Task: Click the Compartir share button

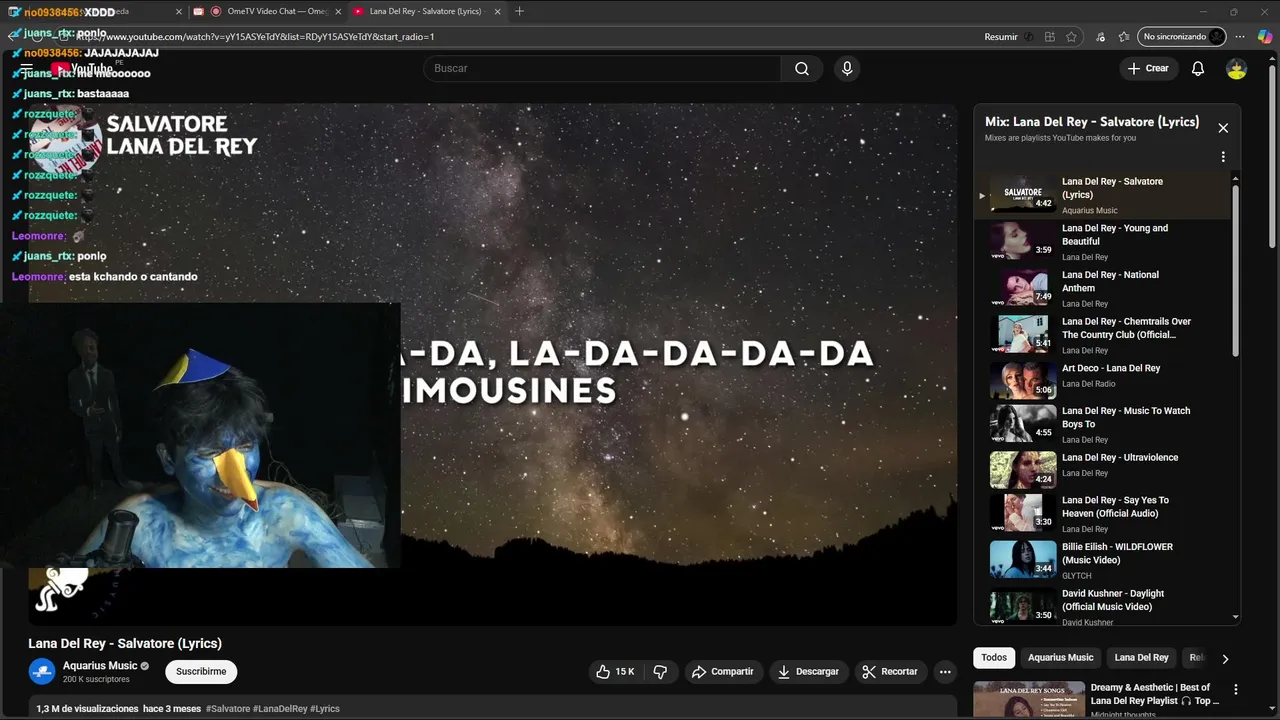Action: click(723, 671)
